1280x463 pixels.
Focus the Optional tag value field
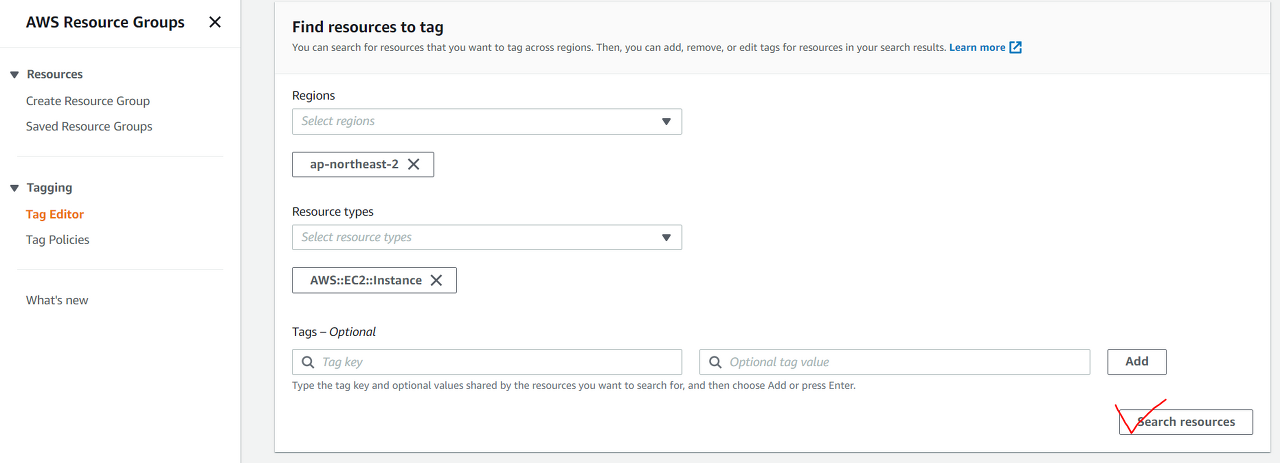click(x=895, y=362)
